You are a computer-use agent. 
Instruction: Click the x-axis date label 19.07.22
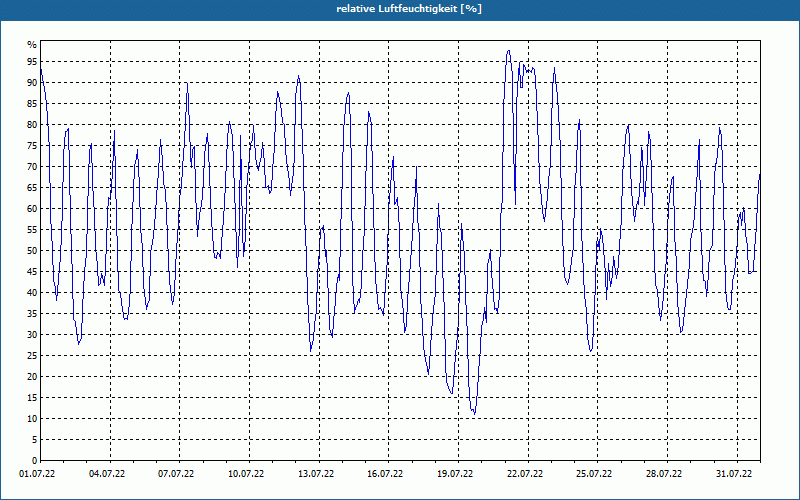[x=455, y=474]
